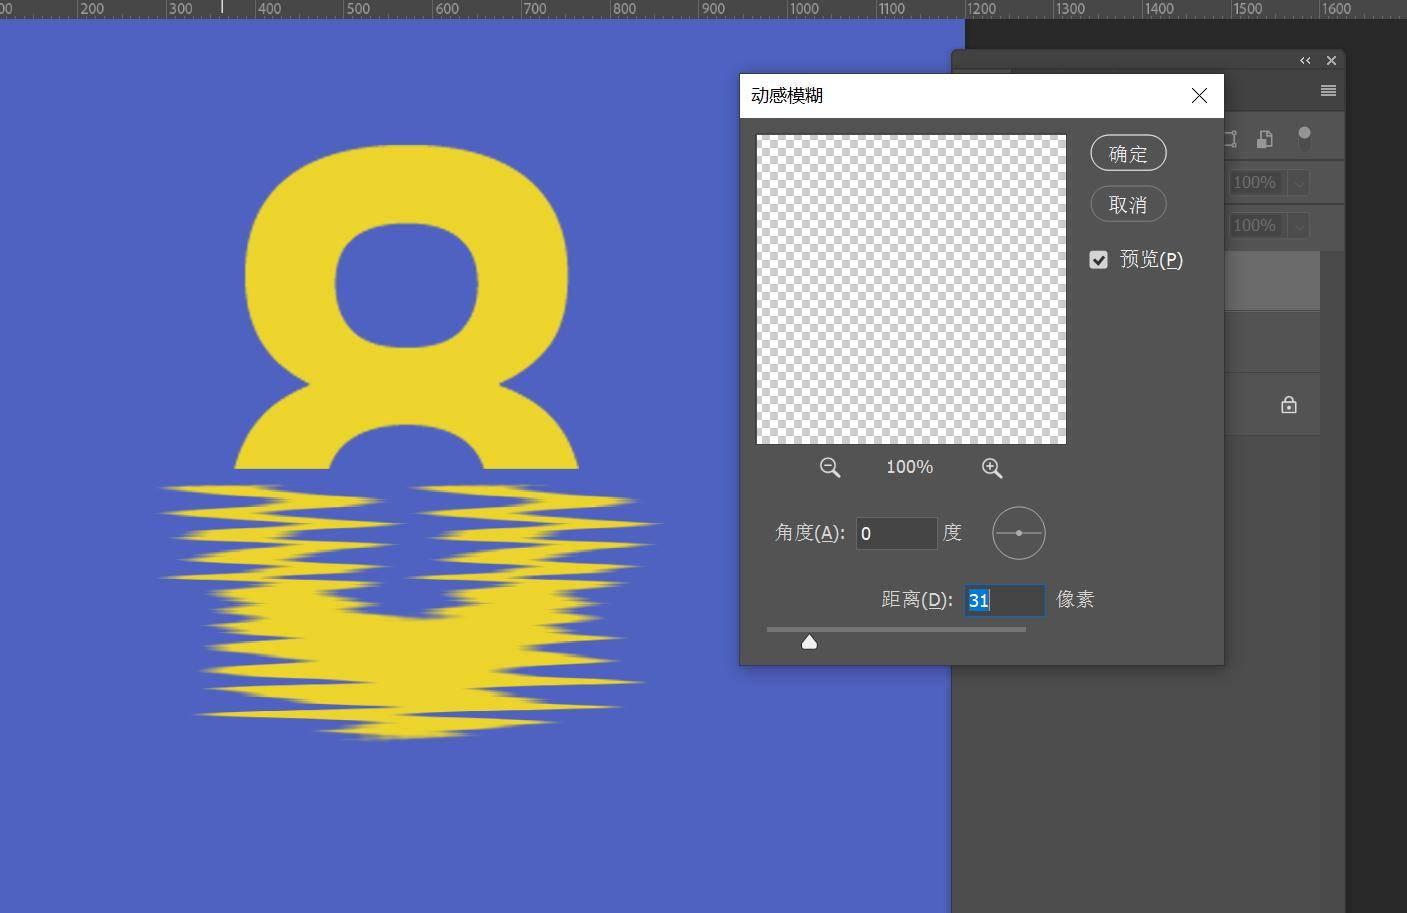Click the 角度 angle input field
Viewport: 1407px width, 913px height.
(x=896, y=533)
